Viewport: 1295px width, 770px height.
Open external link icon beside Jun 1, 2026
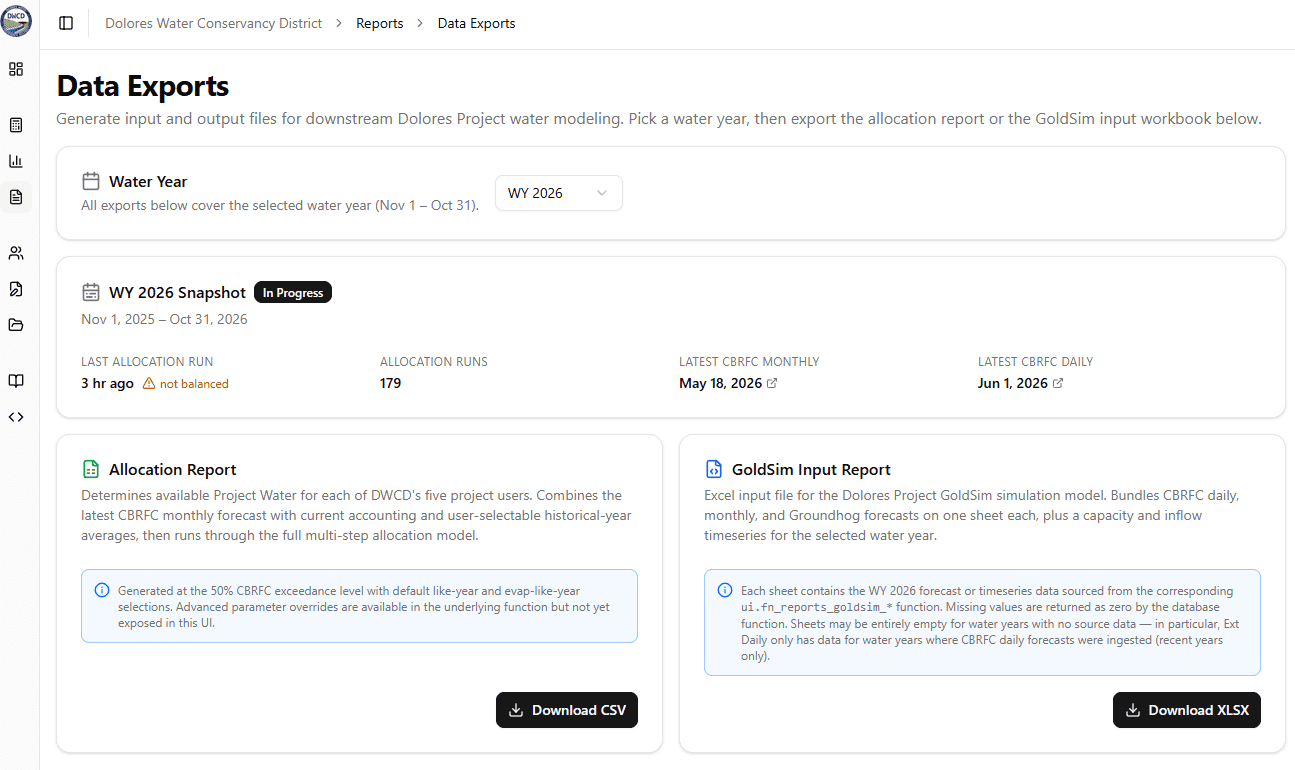1058,383
